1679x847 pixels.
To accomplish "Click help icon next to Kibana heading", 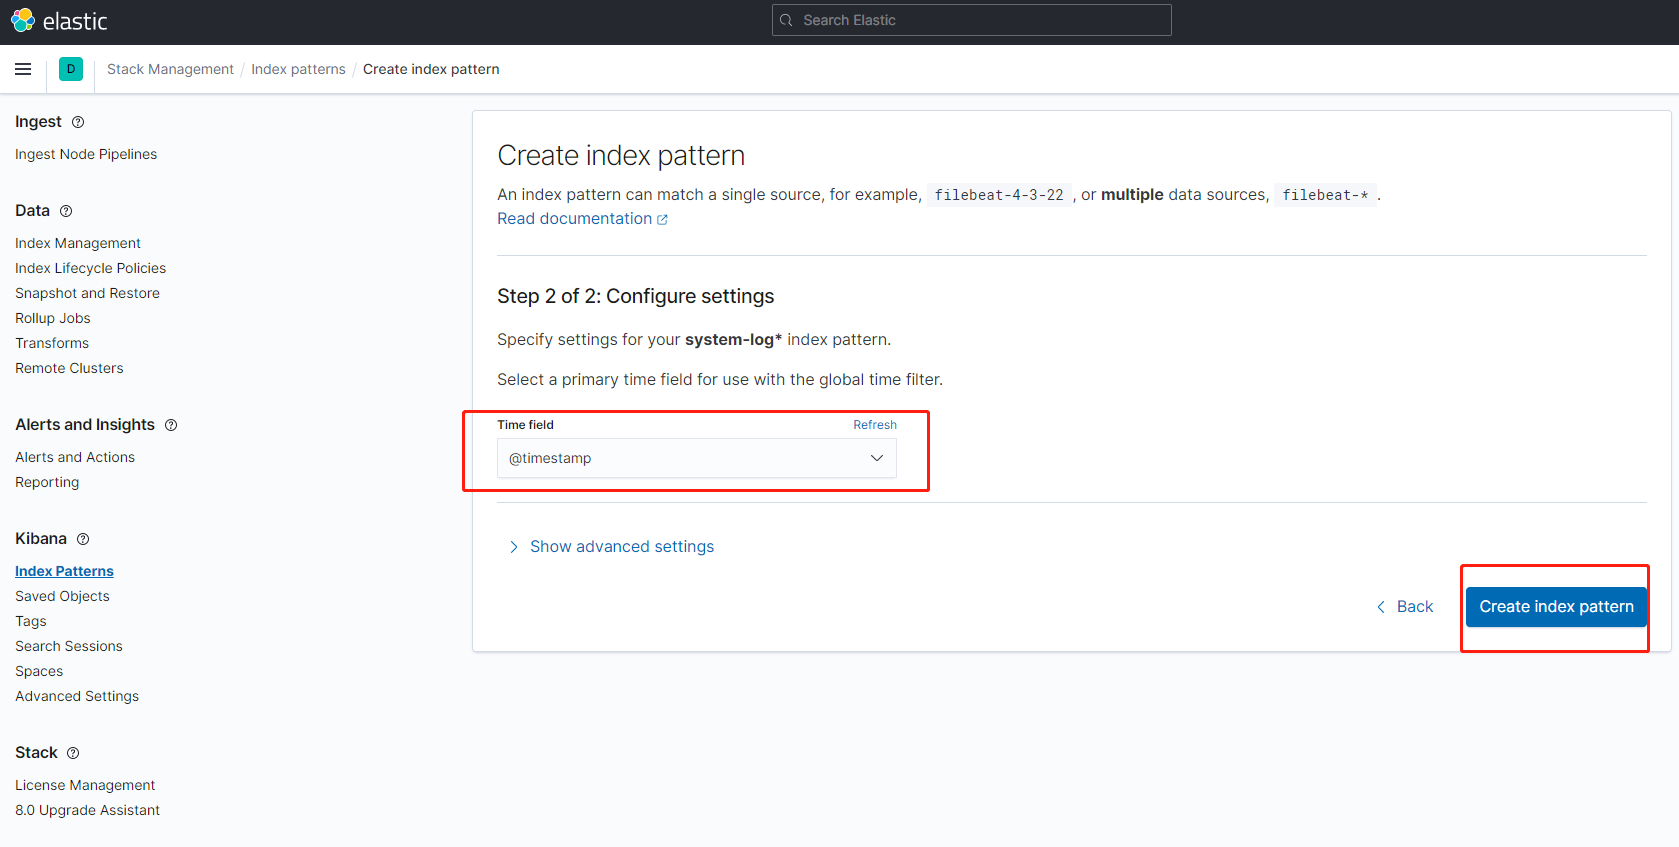I will point(83,539).
